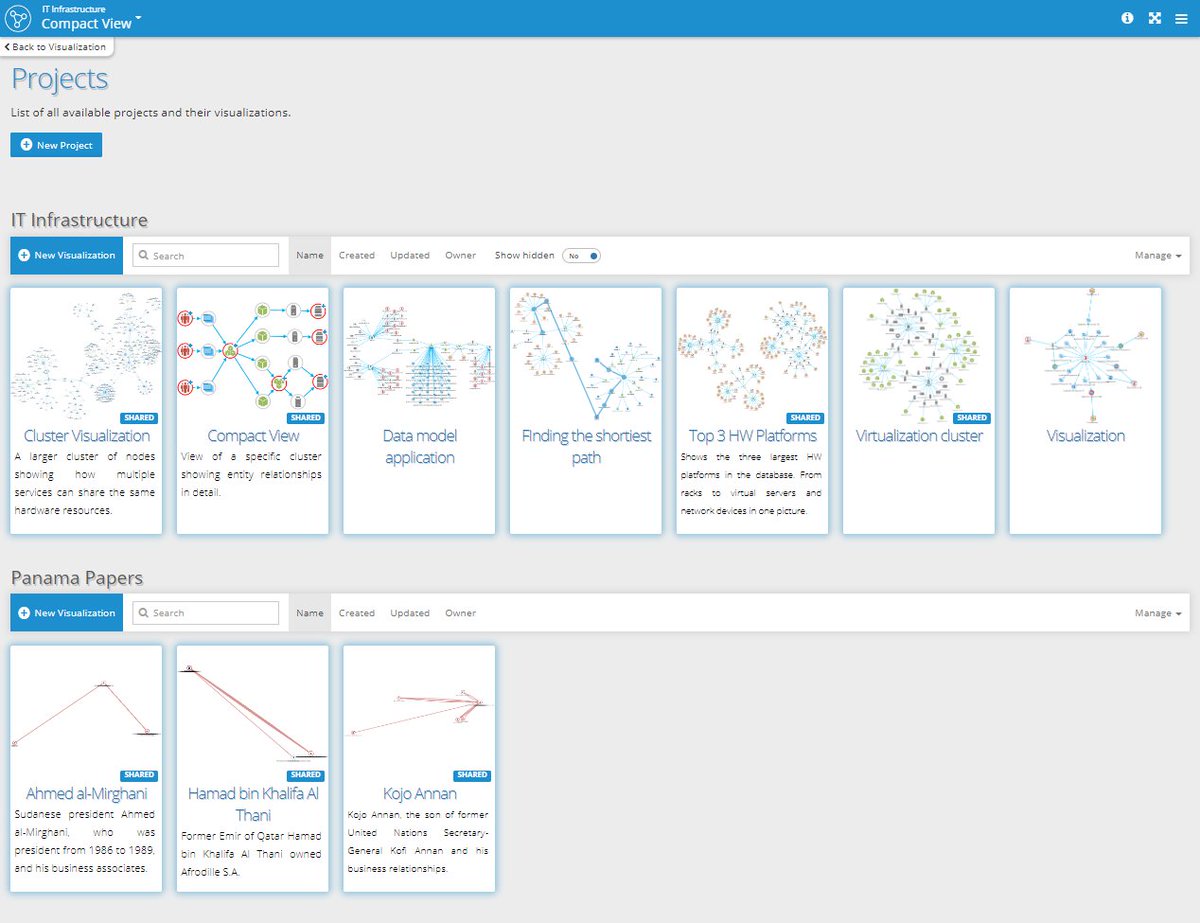Open Ahmed al-Mirghani title link

pos(87,793)
